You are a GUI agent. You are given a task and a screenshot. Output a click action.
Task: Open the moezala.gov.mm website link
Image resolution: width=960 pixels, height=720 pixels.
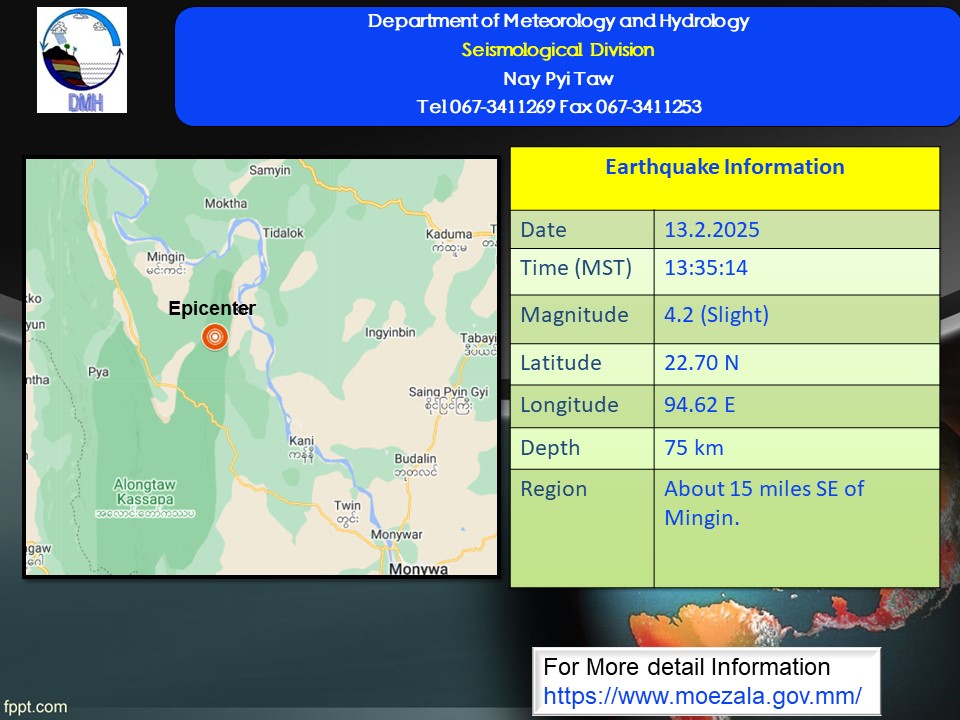[702, 695]
